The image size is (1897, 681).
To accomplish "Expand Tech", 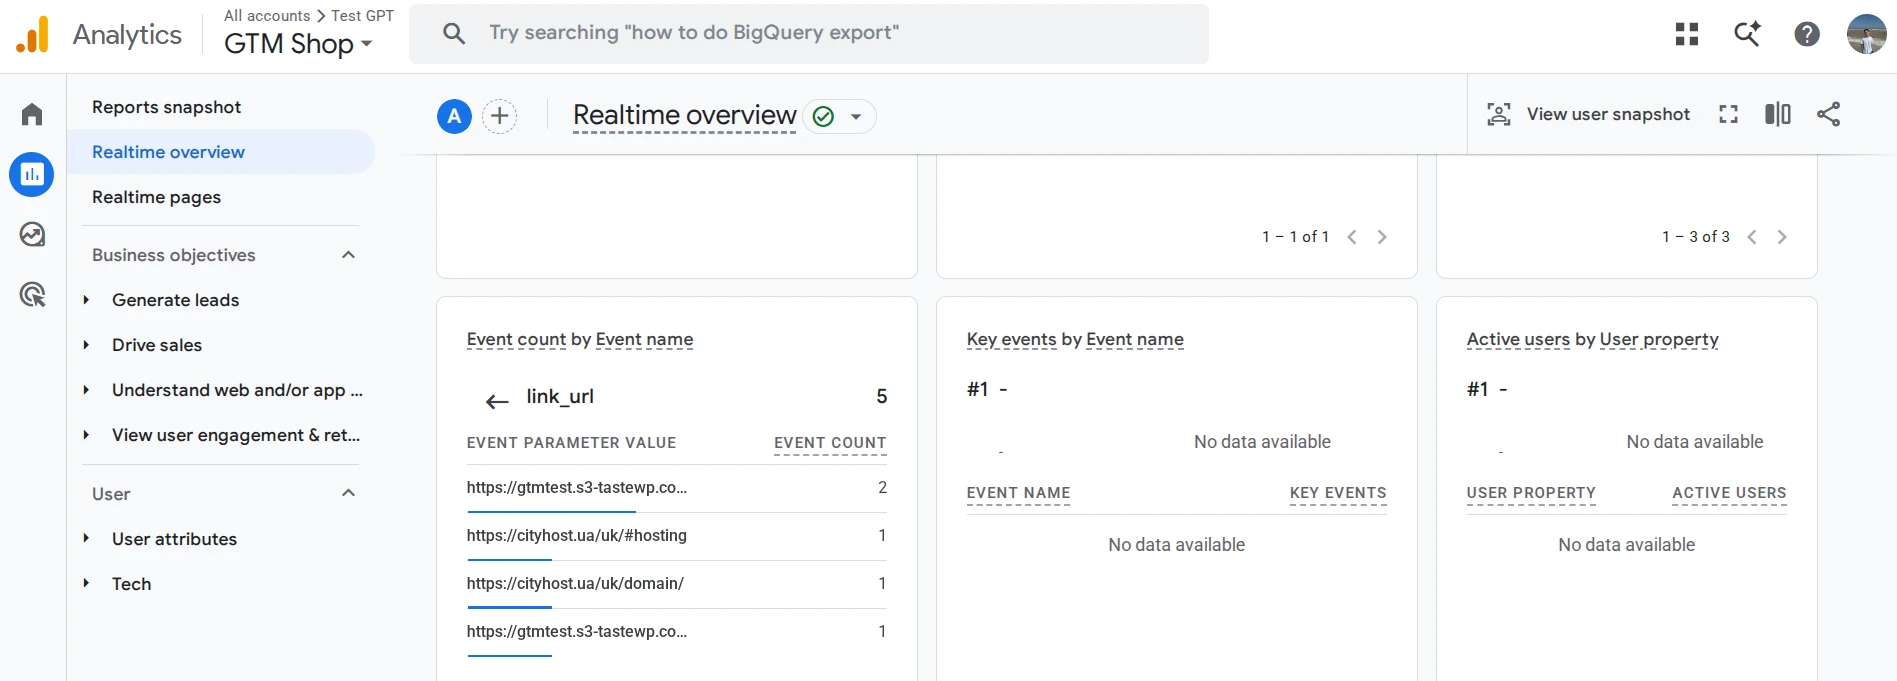I will click(x=86, y=584).
